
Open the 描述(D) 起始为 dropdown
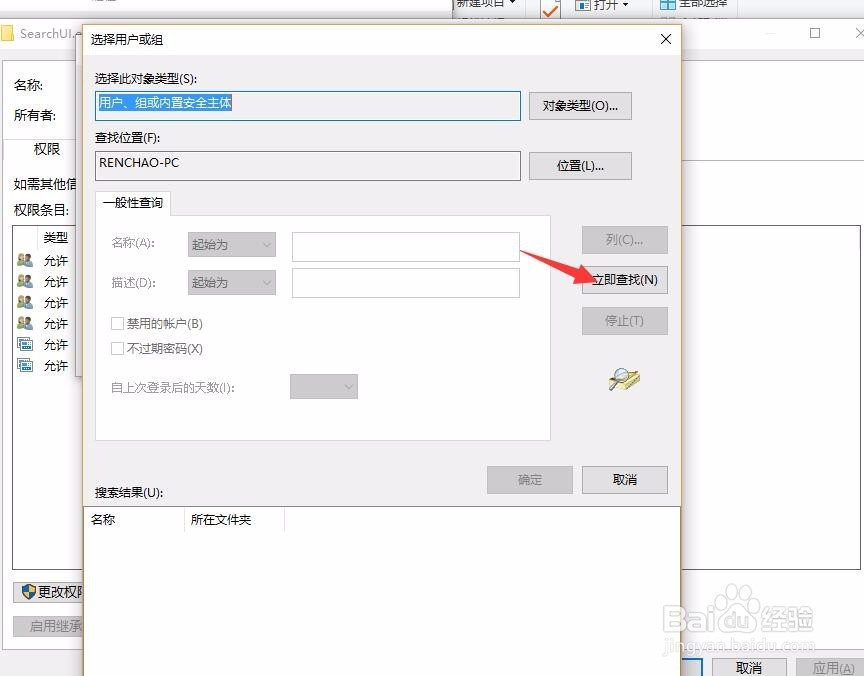pos(231,282)
